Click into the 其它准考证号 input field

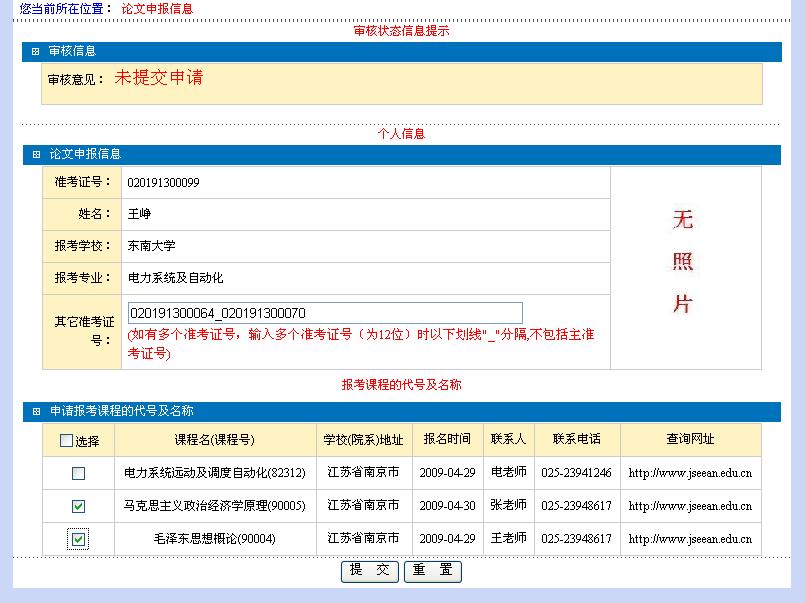[x=325, y=313]
